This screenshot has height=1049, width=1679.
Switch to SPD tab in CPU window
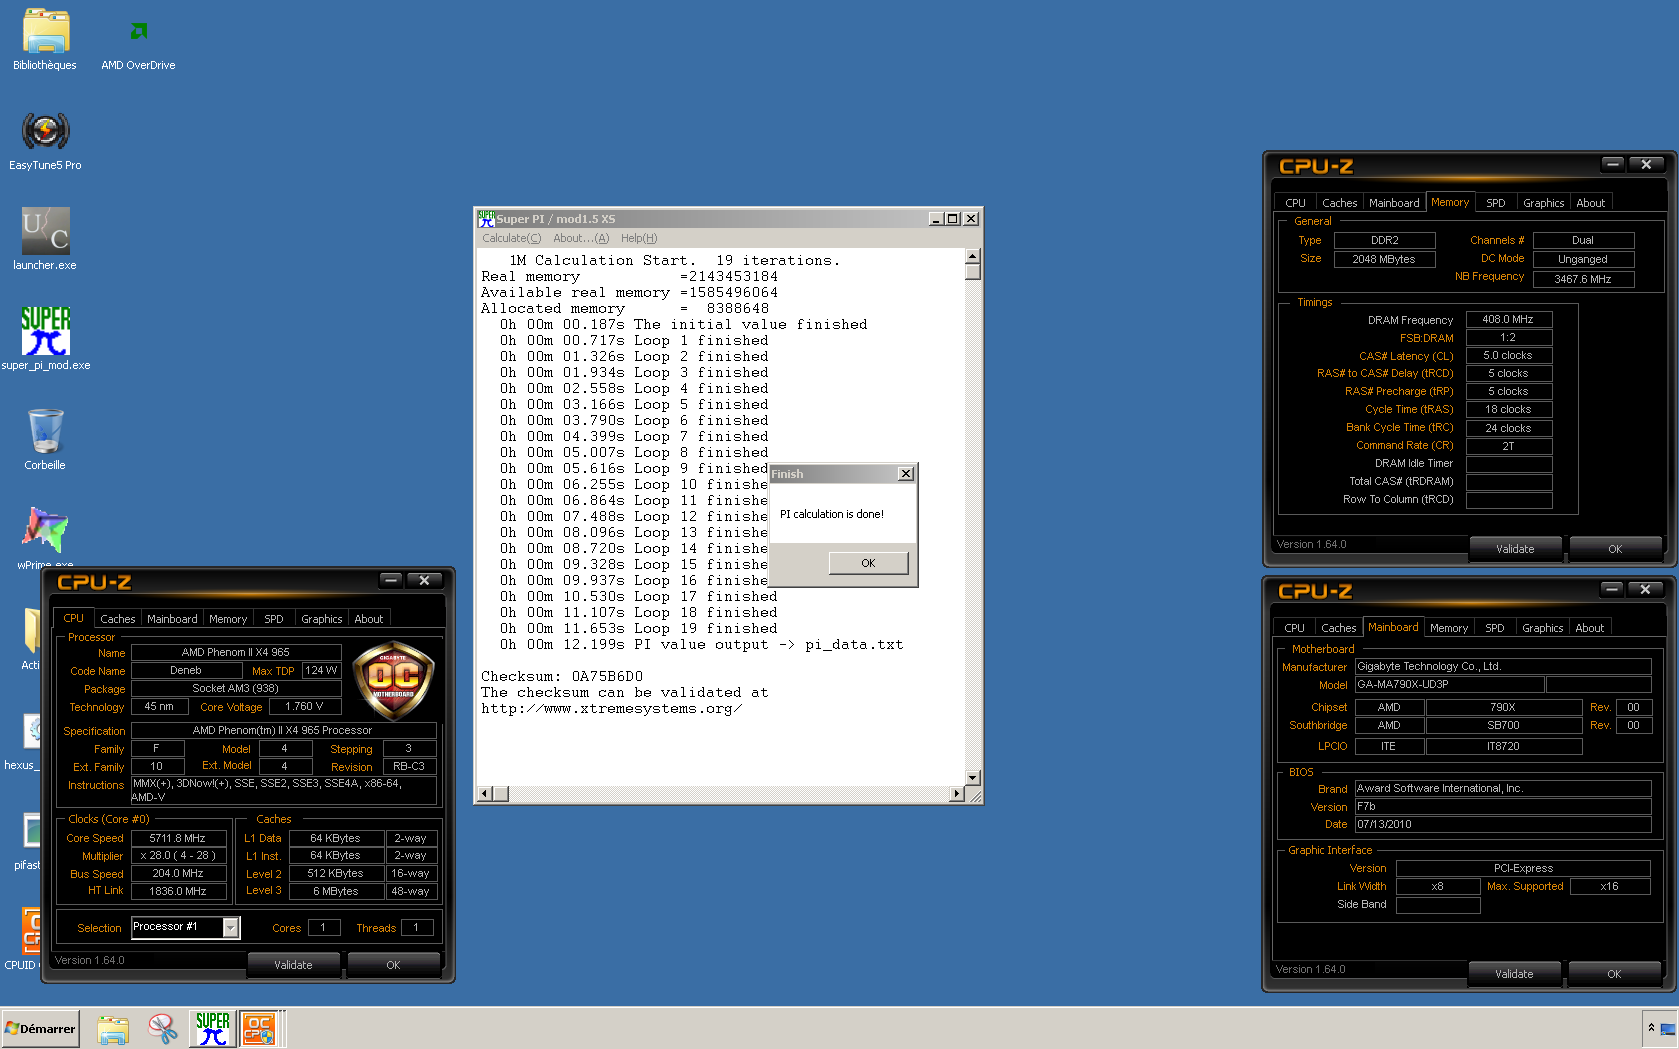(274, 619)
